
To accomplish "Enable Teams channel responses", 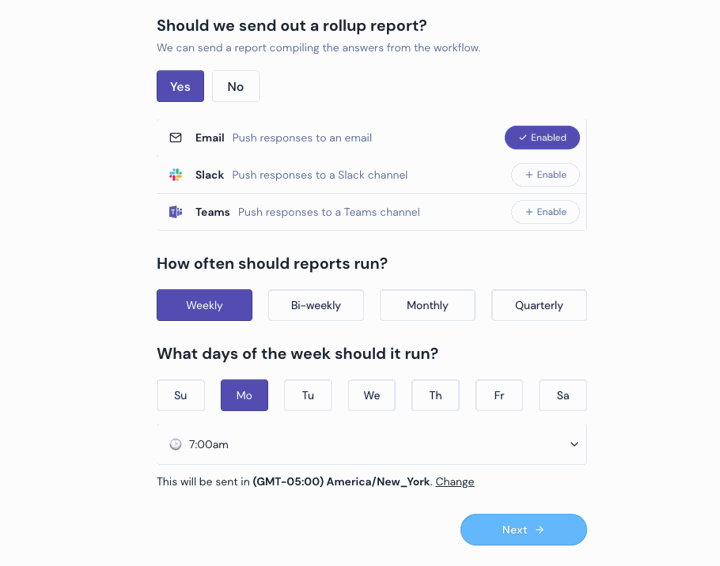I will click(545, 212).
